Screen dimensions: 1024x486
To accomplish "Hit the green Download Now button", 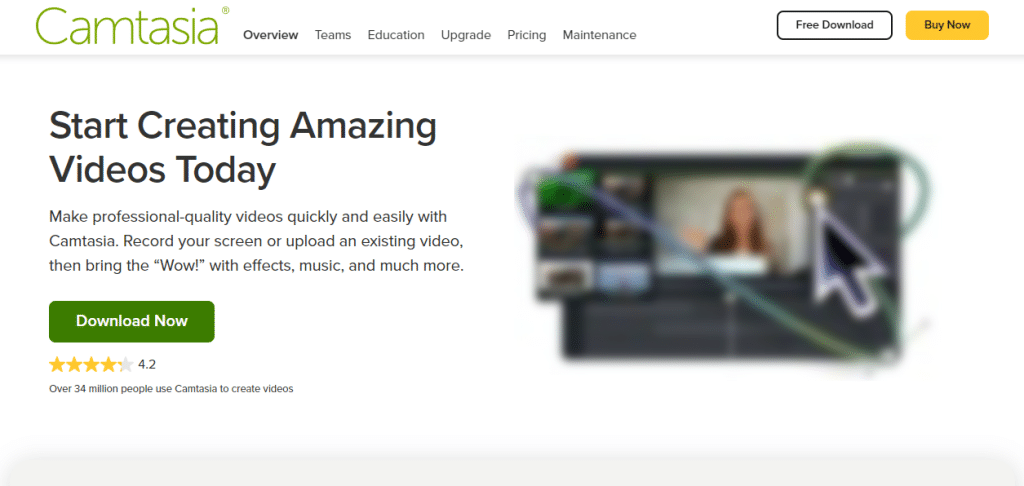I will [x=132, y=321].
